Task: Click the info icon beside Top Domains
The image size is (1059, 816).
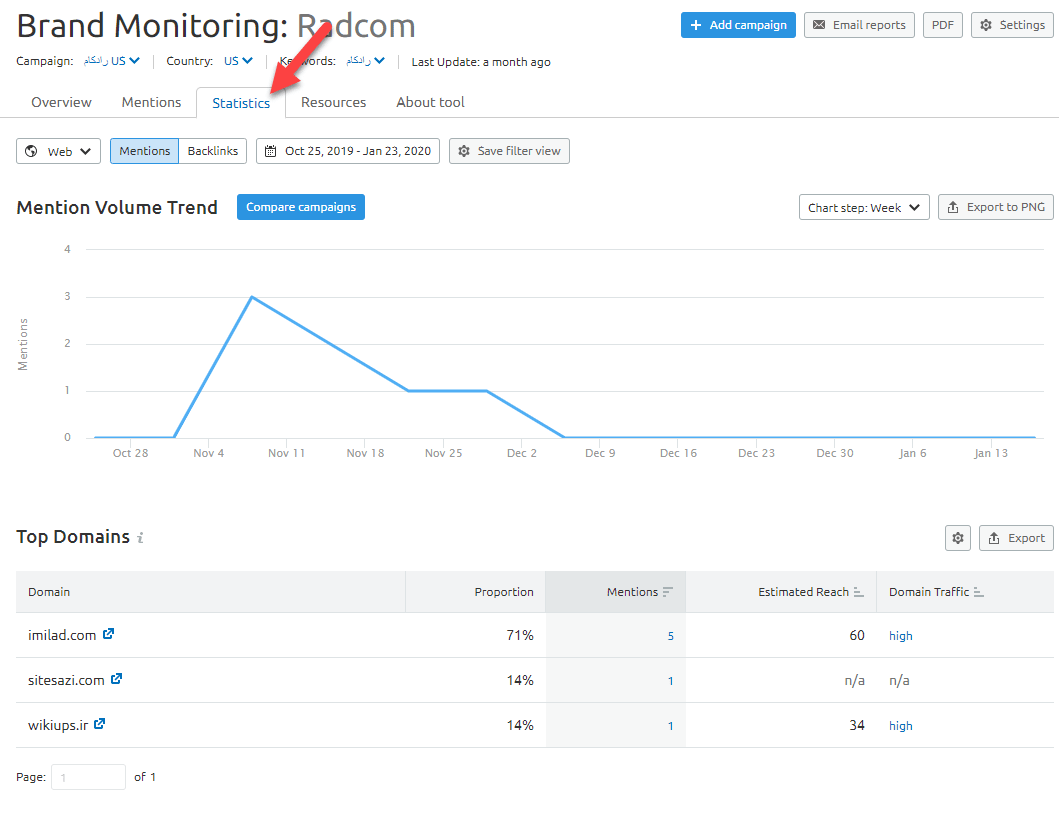Action: pos(140,538)
